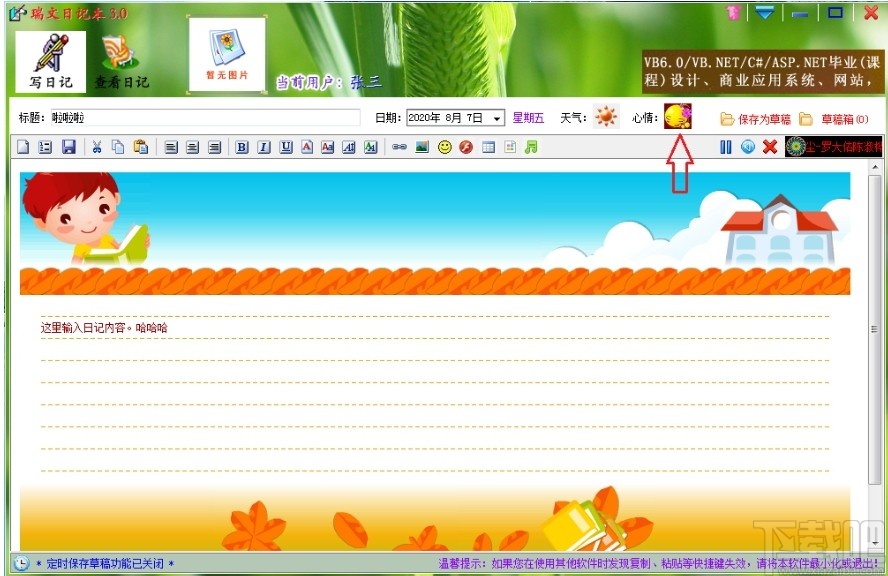Click the green A text highlight icon
The image size is (888, 576).
(x=370, y=147)
